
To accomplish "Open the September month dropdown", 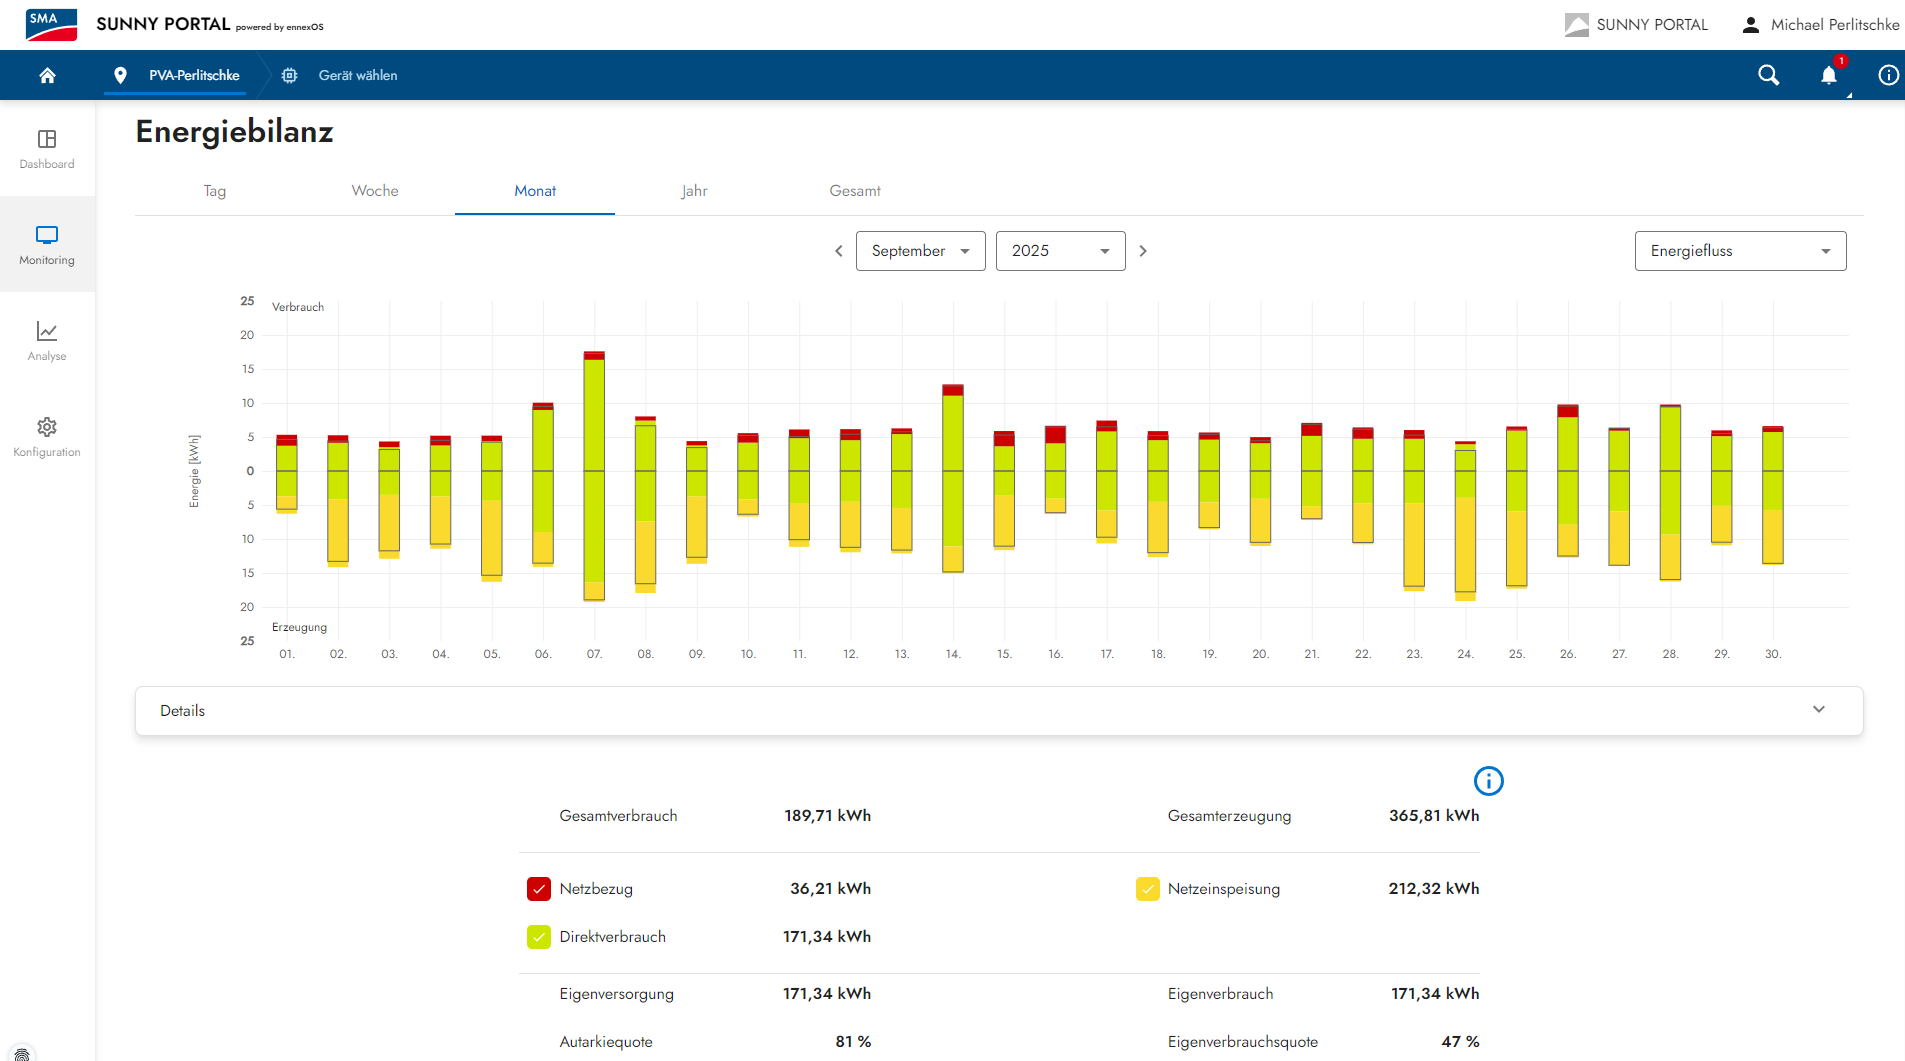I will coord(920,251).
